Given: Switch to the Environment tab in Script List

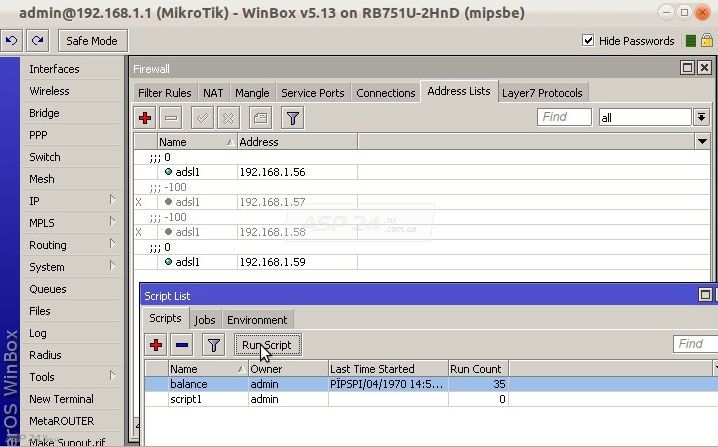Looking at the screenshot, I should tap(257, 320).
